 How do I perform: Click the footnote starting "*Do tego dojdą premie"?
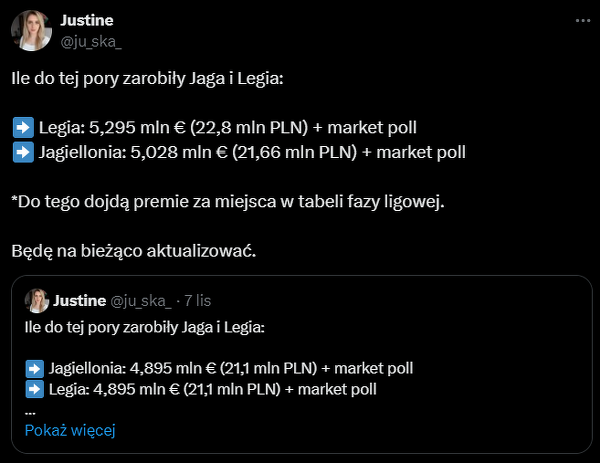tap(228, 202)
